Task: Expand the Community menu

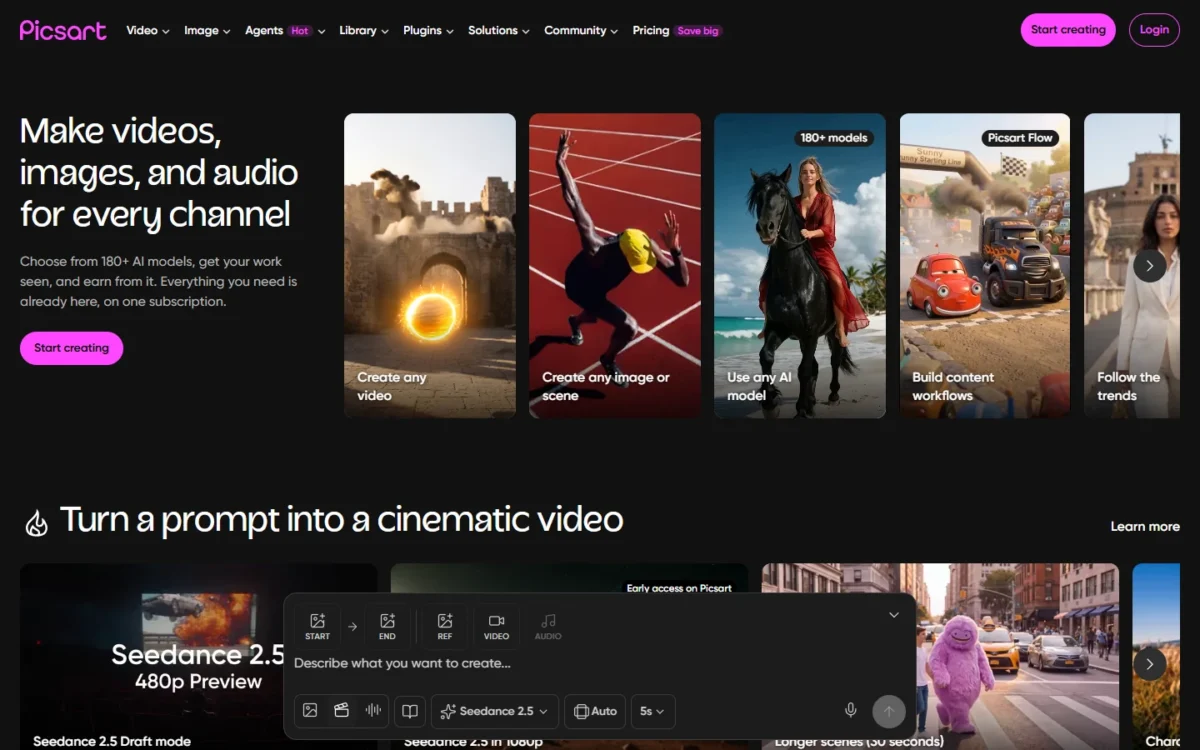Action: [581, 31]
